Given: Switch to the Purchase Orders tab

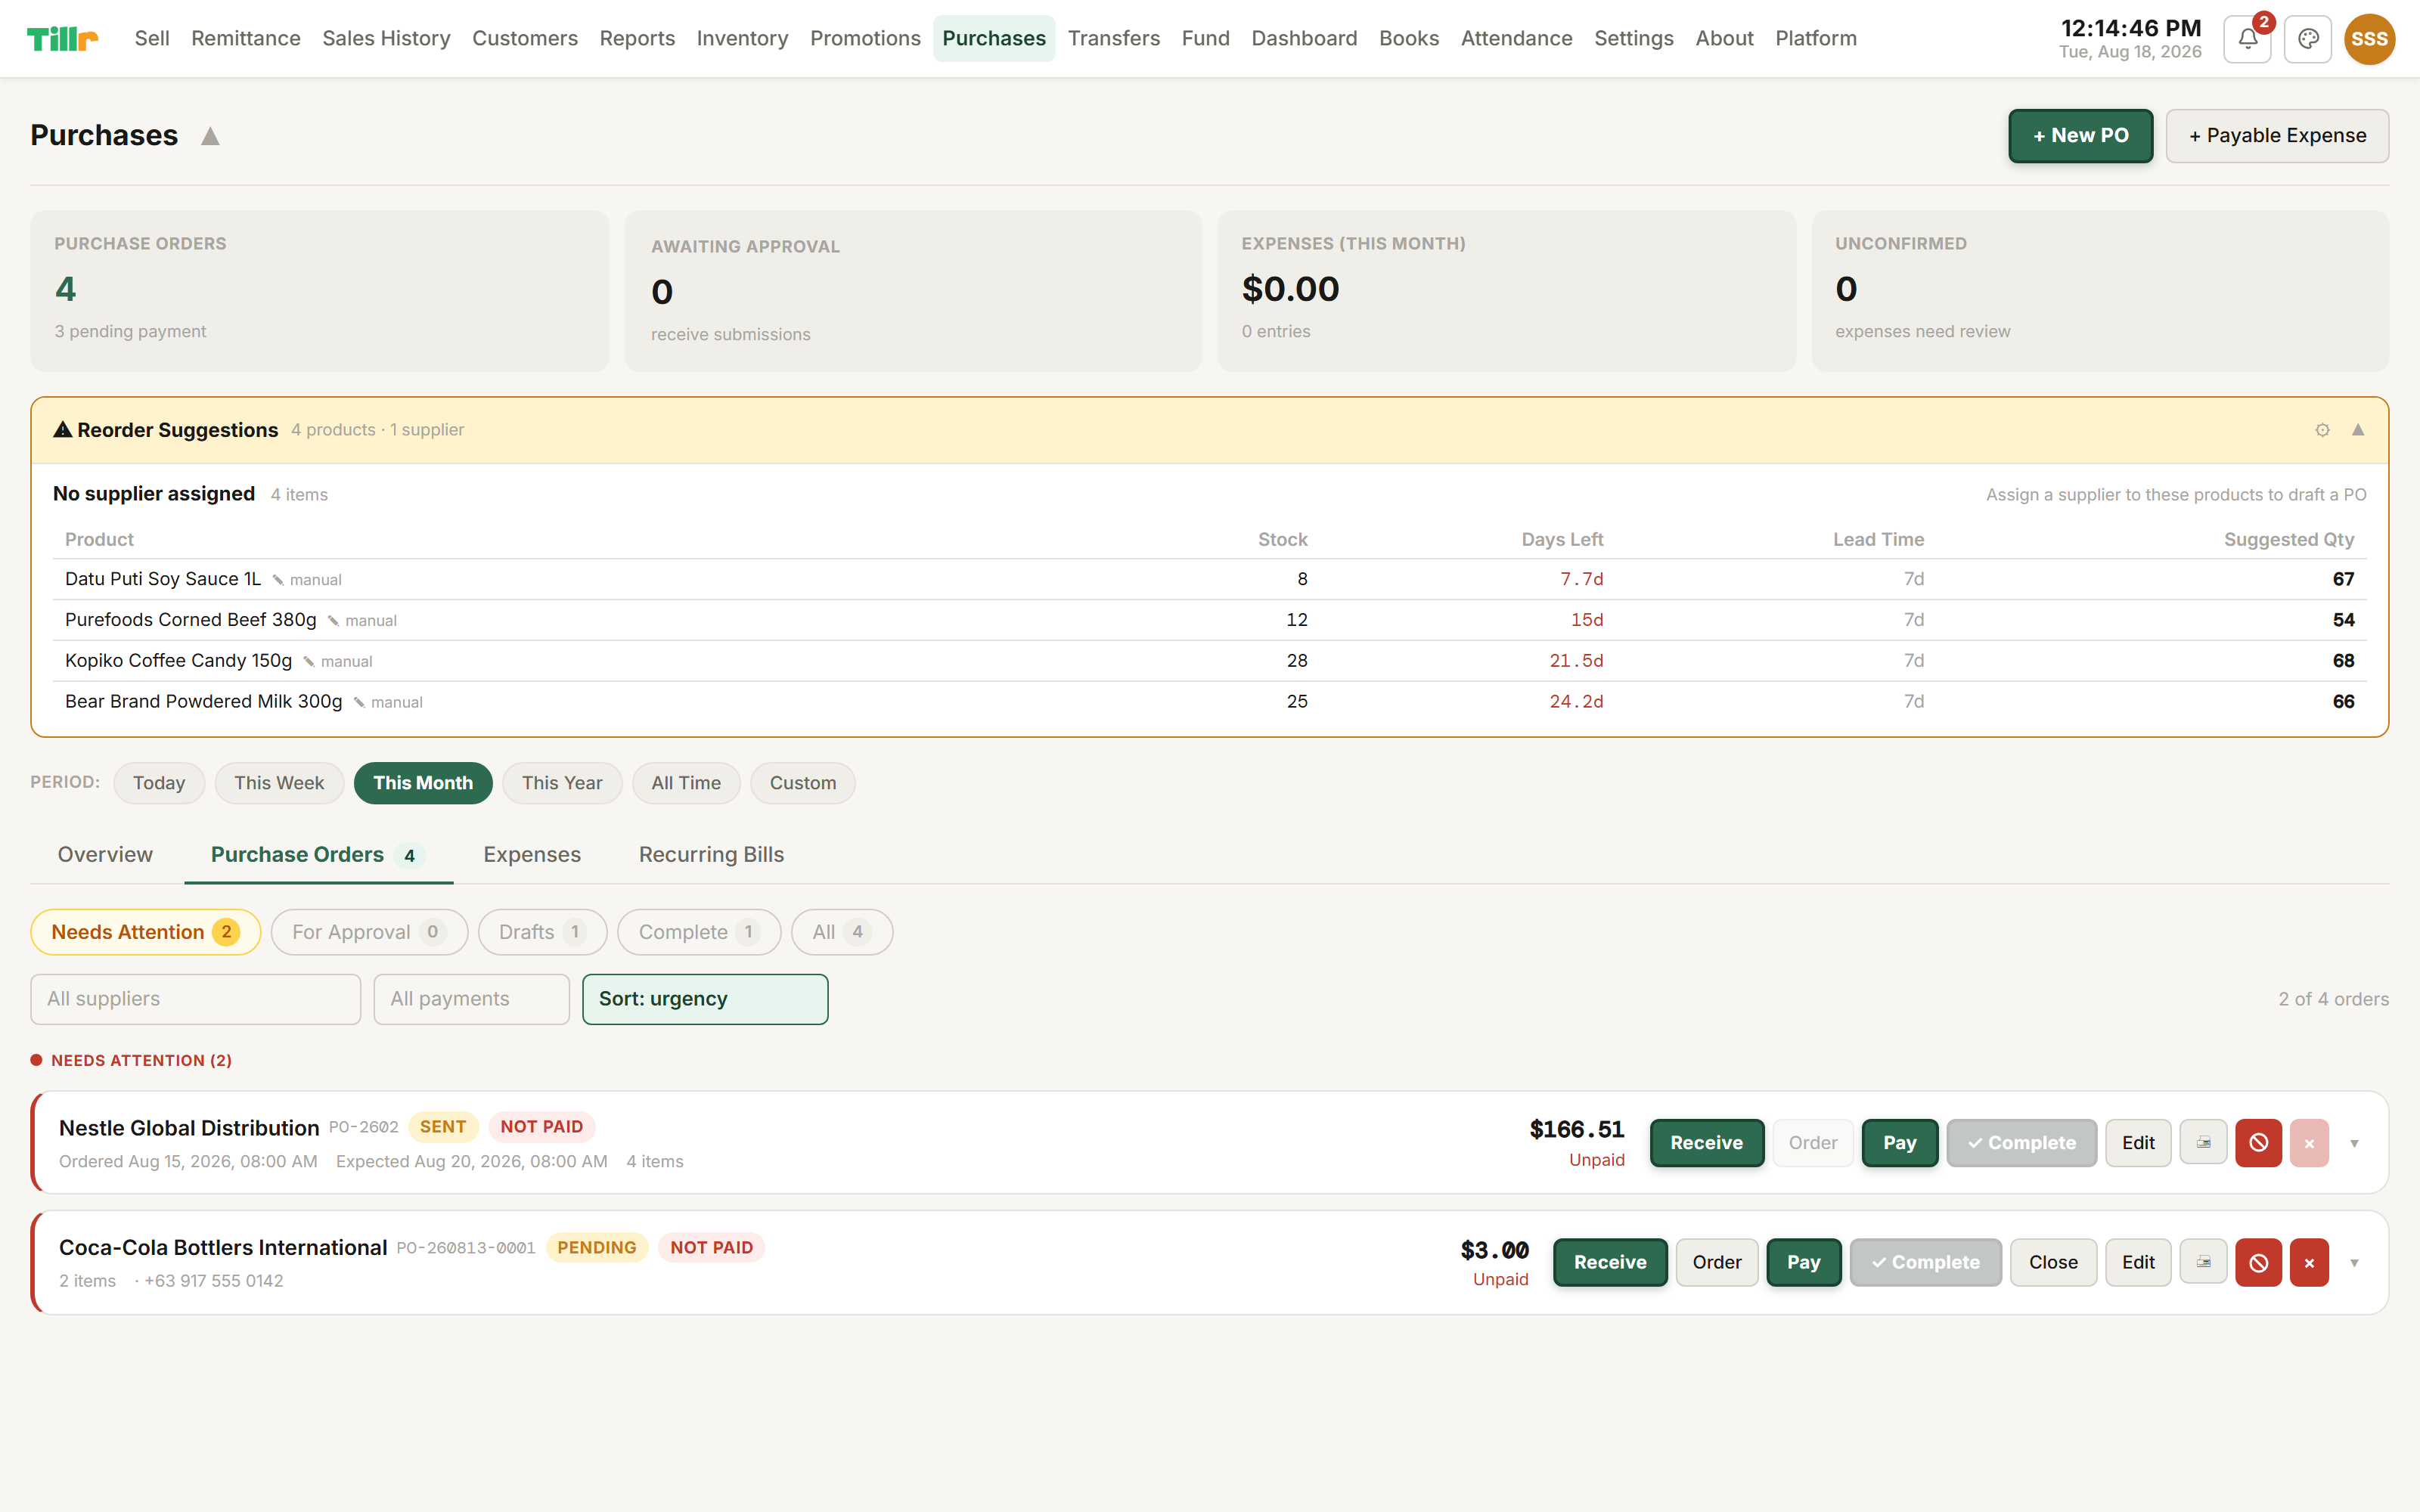Looking at the screenshot, I should (318, 855).
